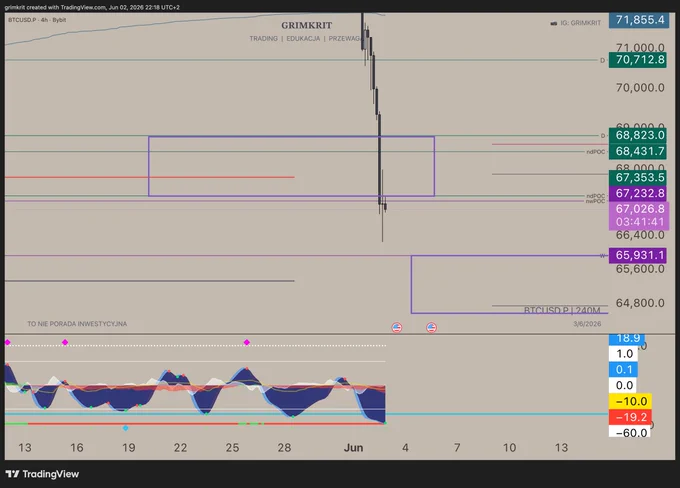Click the green 68,431.7 price label

click(x=639, y=151)
